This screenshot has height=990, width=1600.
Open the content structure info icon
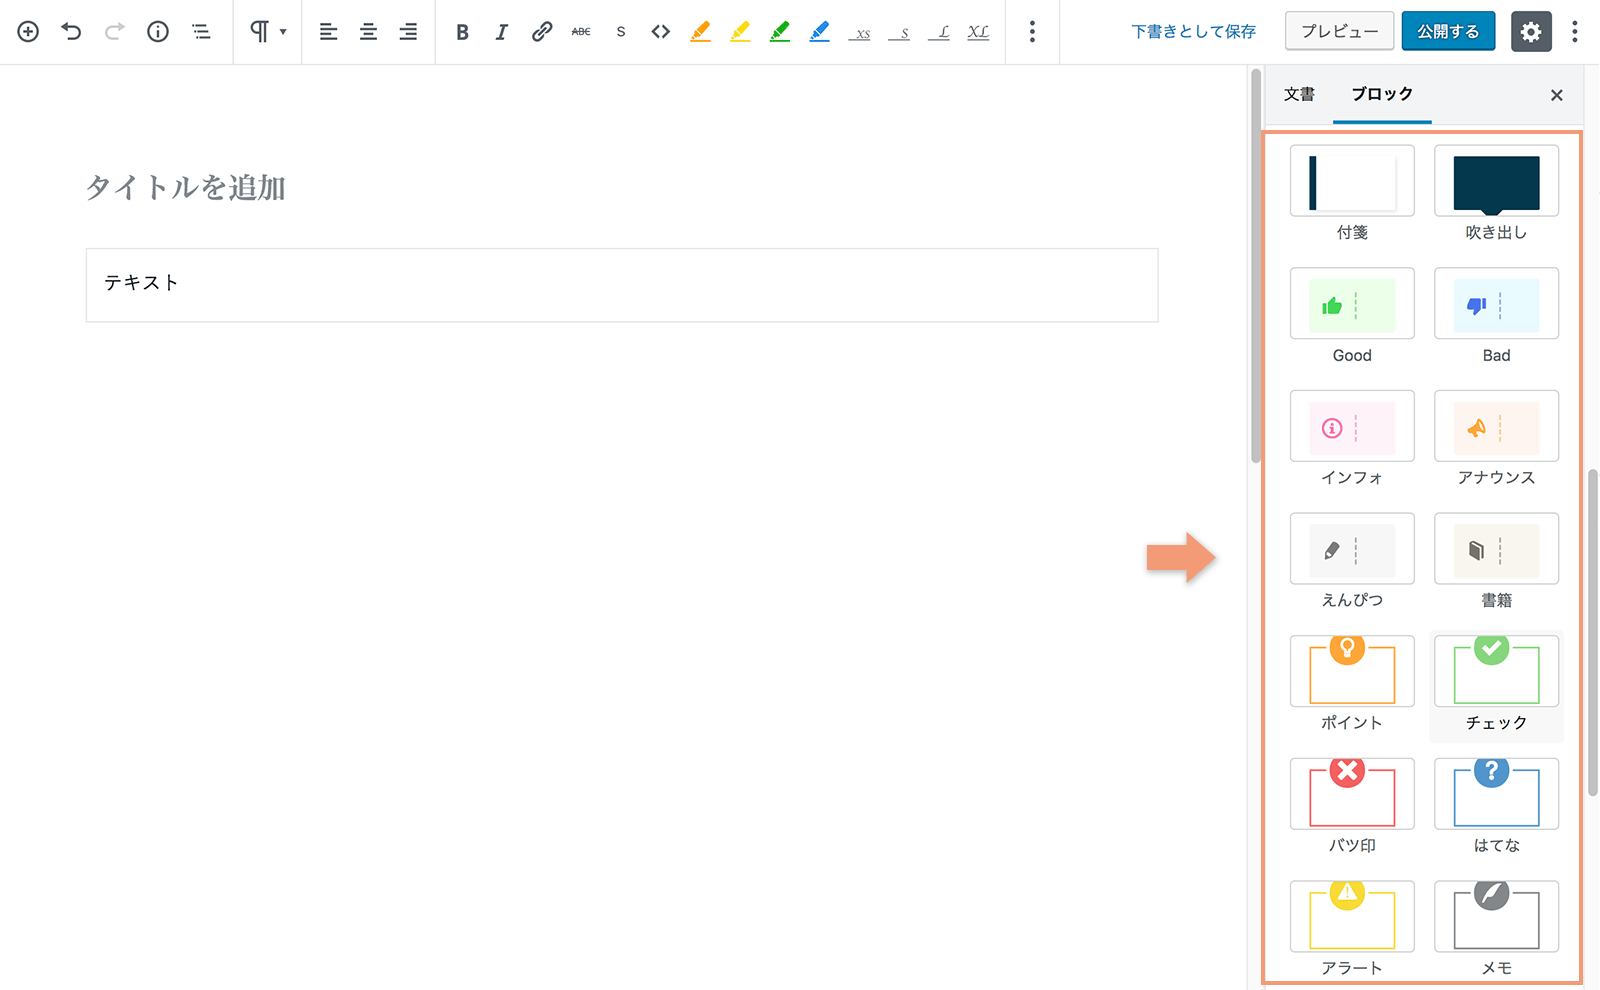tap(158, 32)
